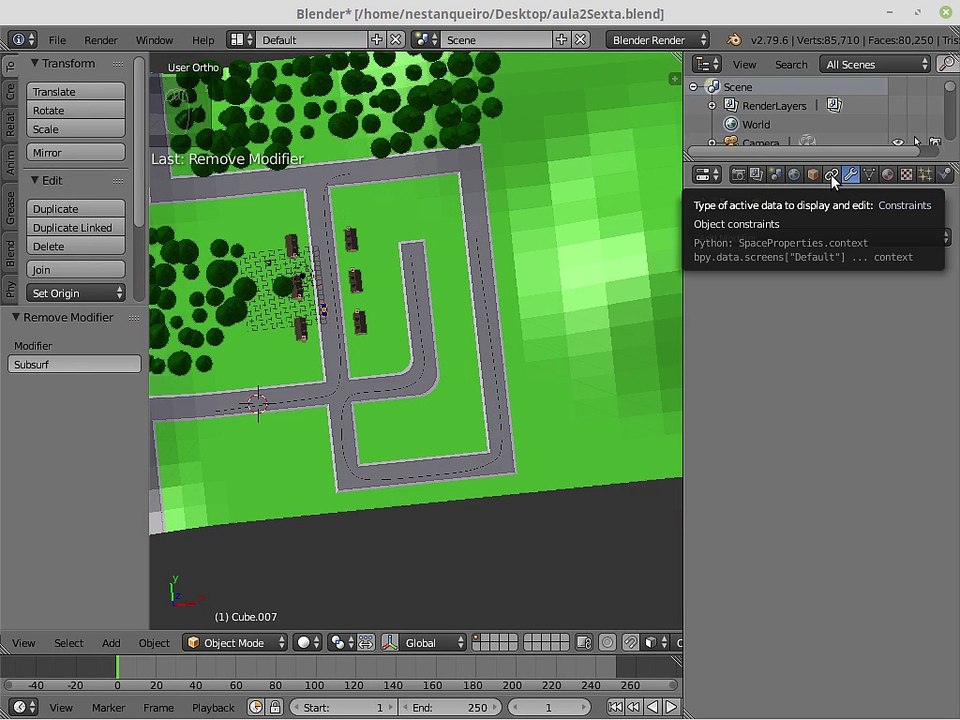Open the Render Layers properties tab icon
Screen dimensions: 960x720
tap(757, 175)
